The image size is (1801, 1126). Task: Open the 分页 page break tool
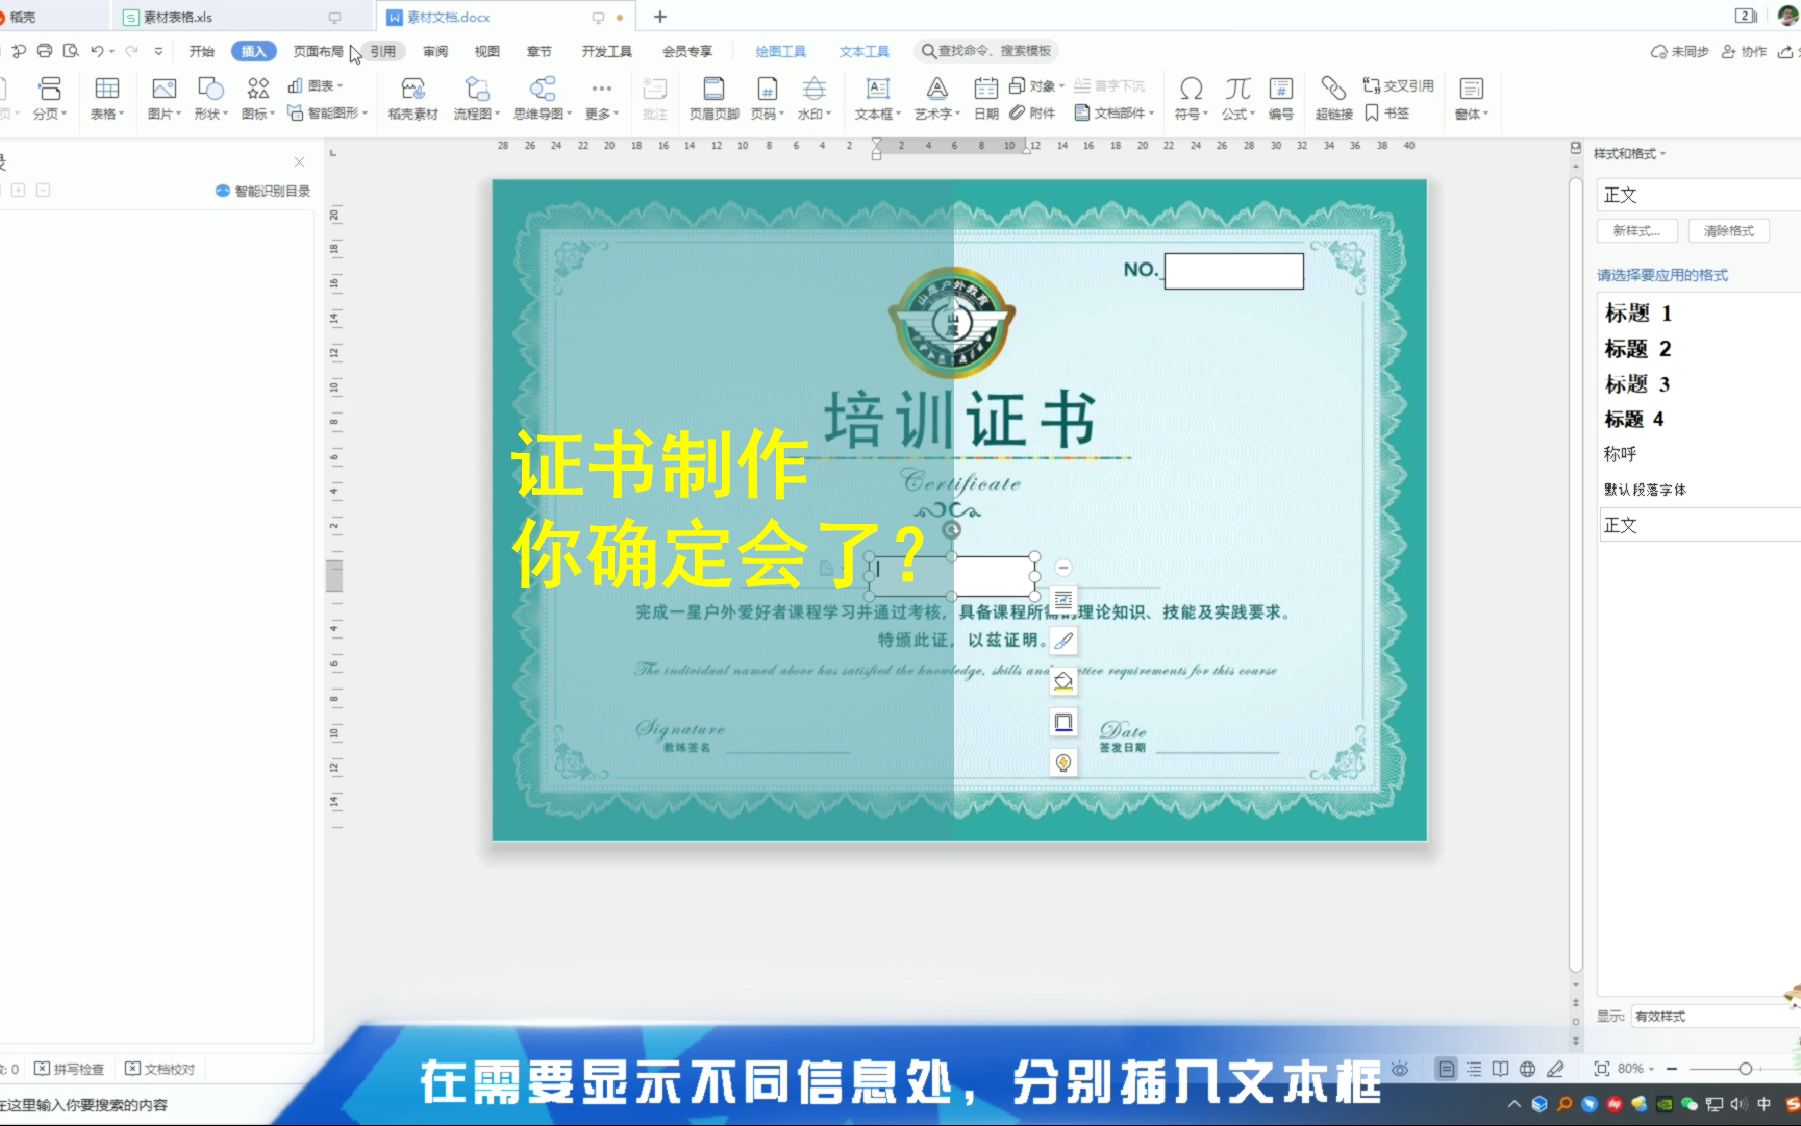tap(49, 98)
